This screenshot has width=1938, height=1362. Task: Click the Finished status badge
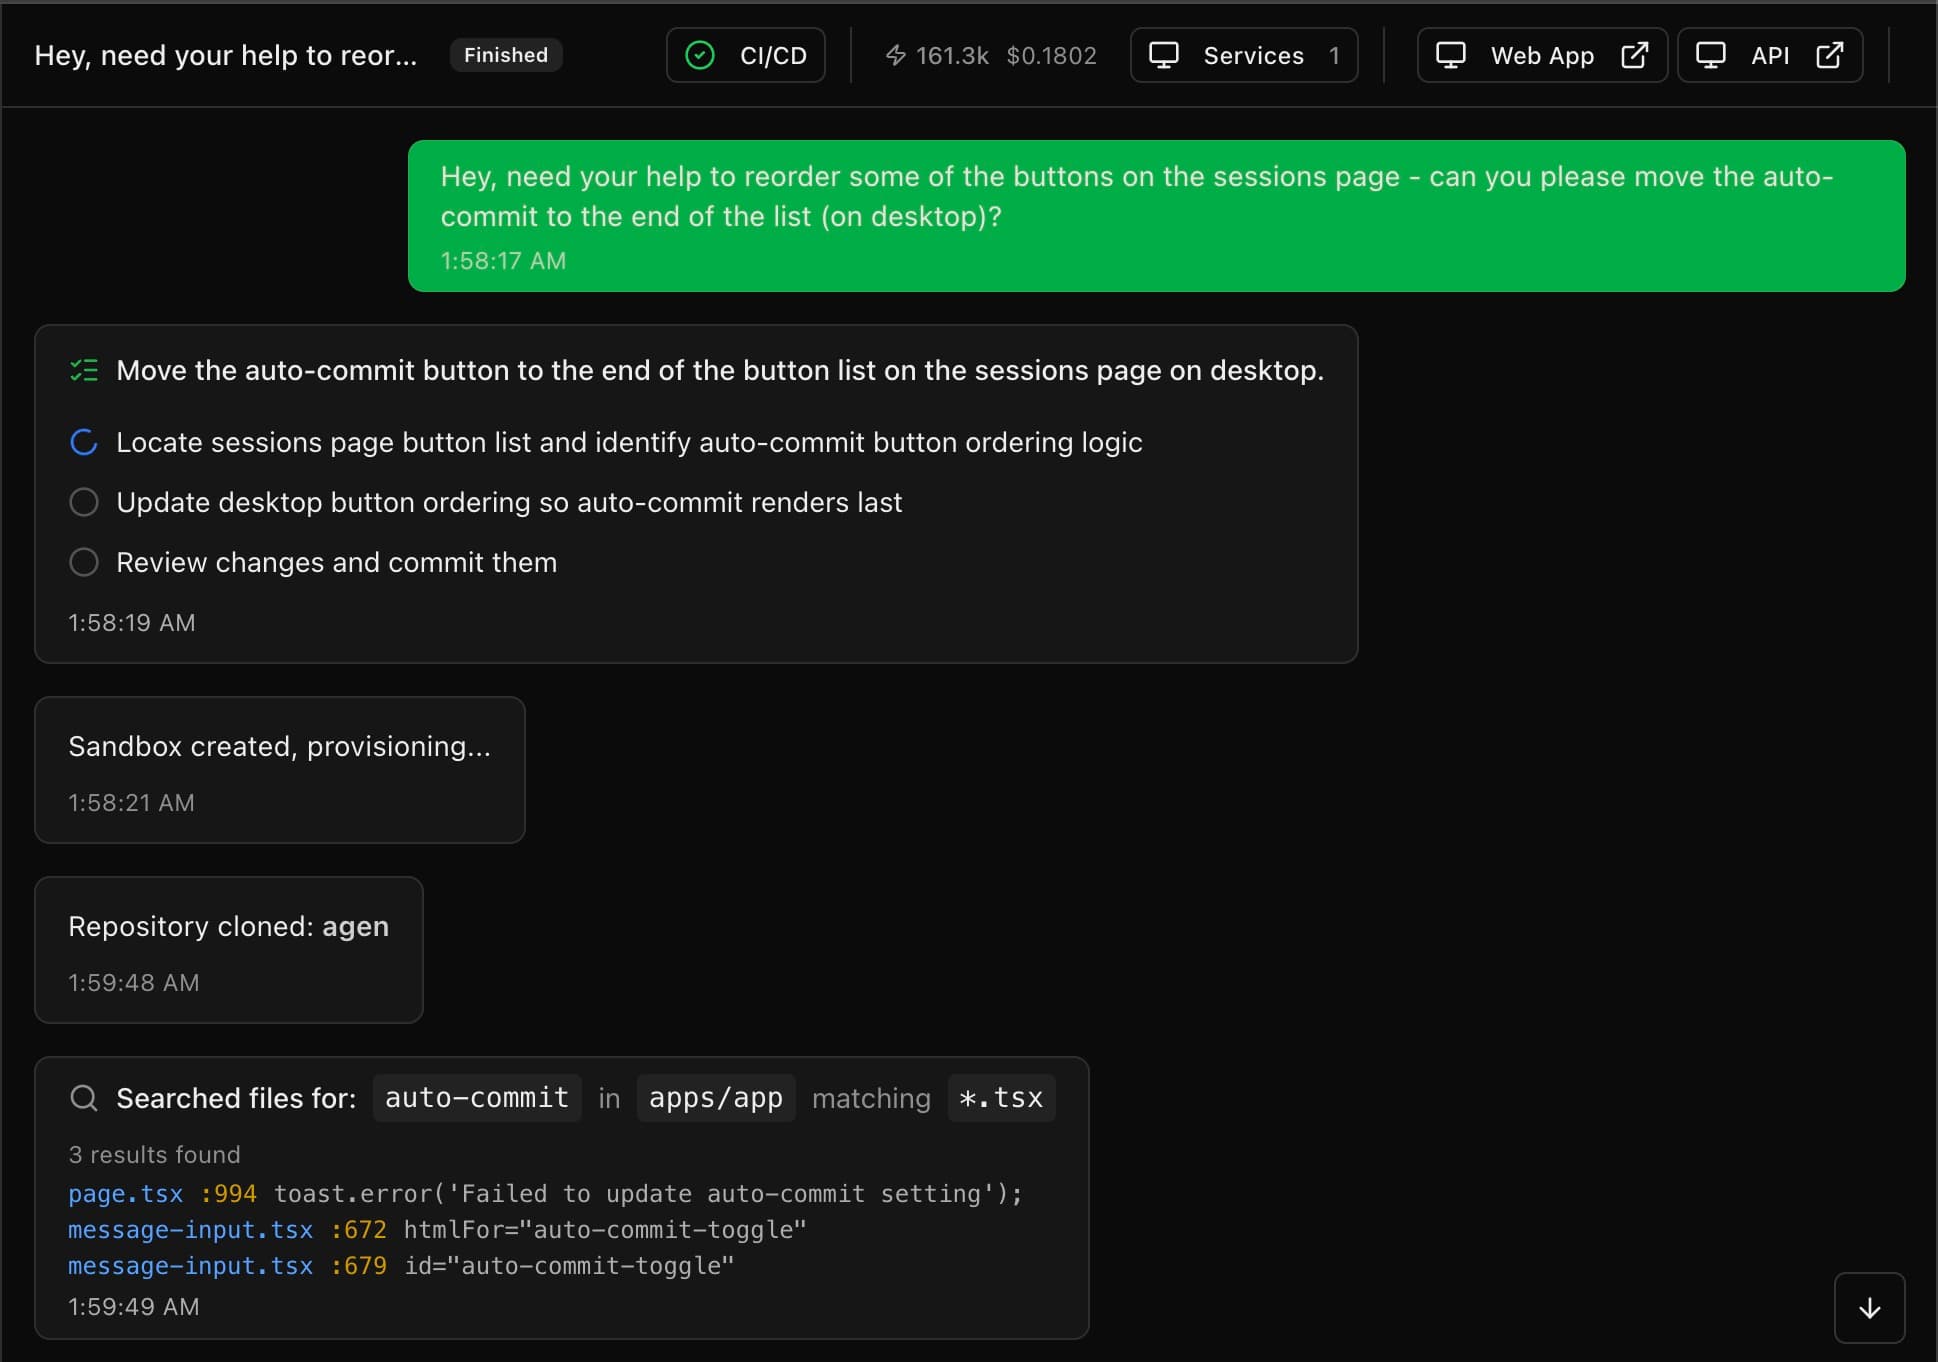(x=505, y=55)
